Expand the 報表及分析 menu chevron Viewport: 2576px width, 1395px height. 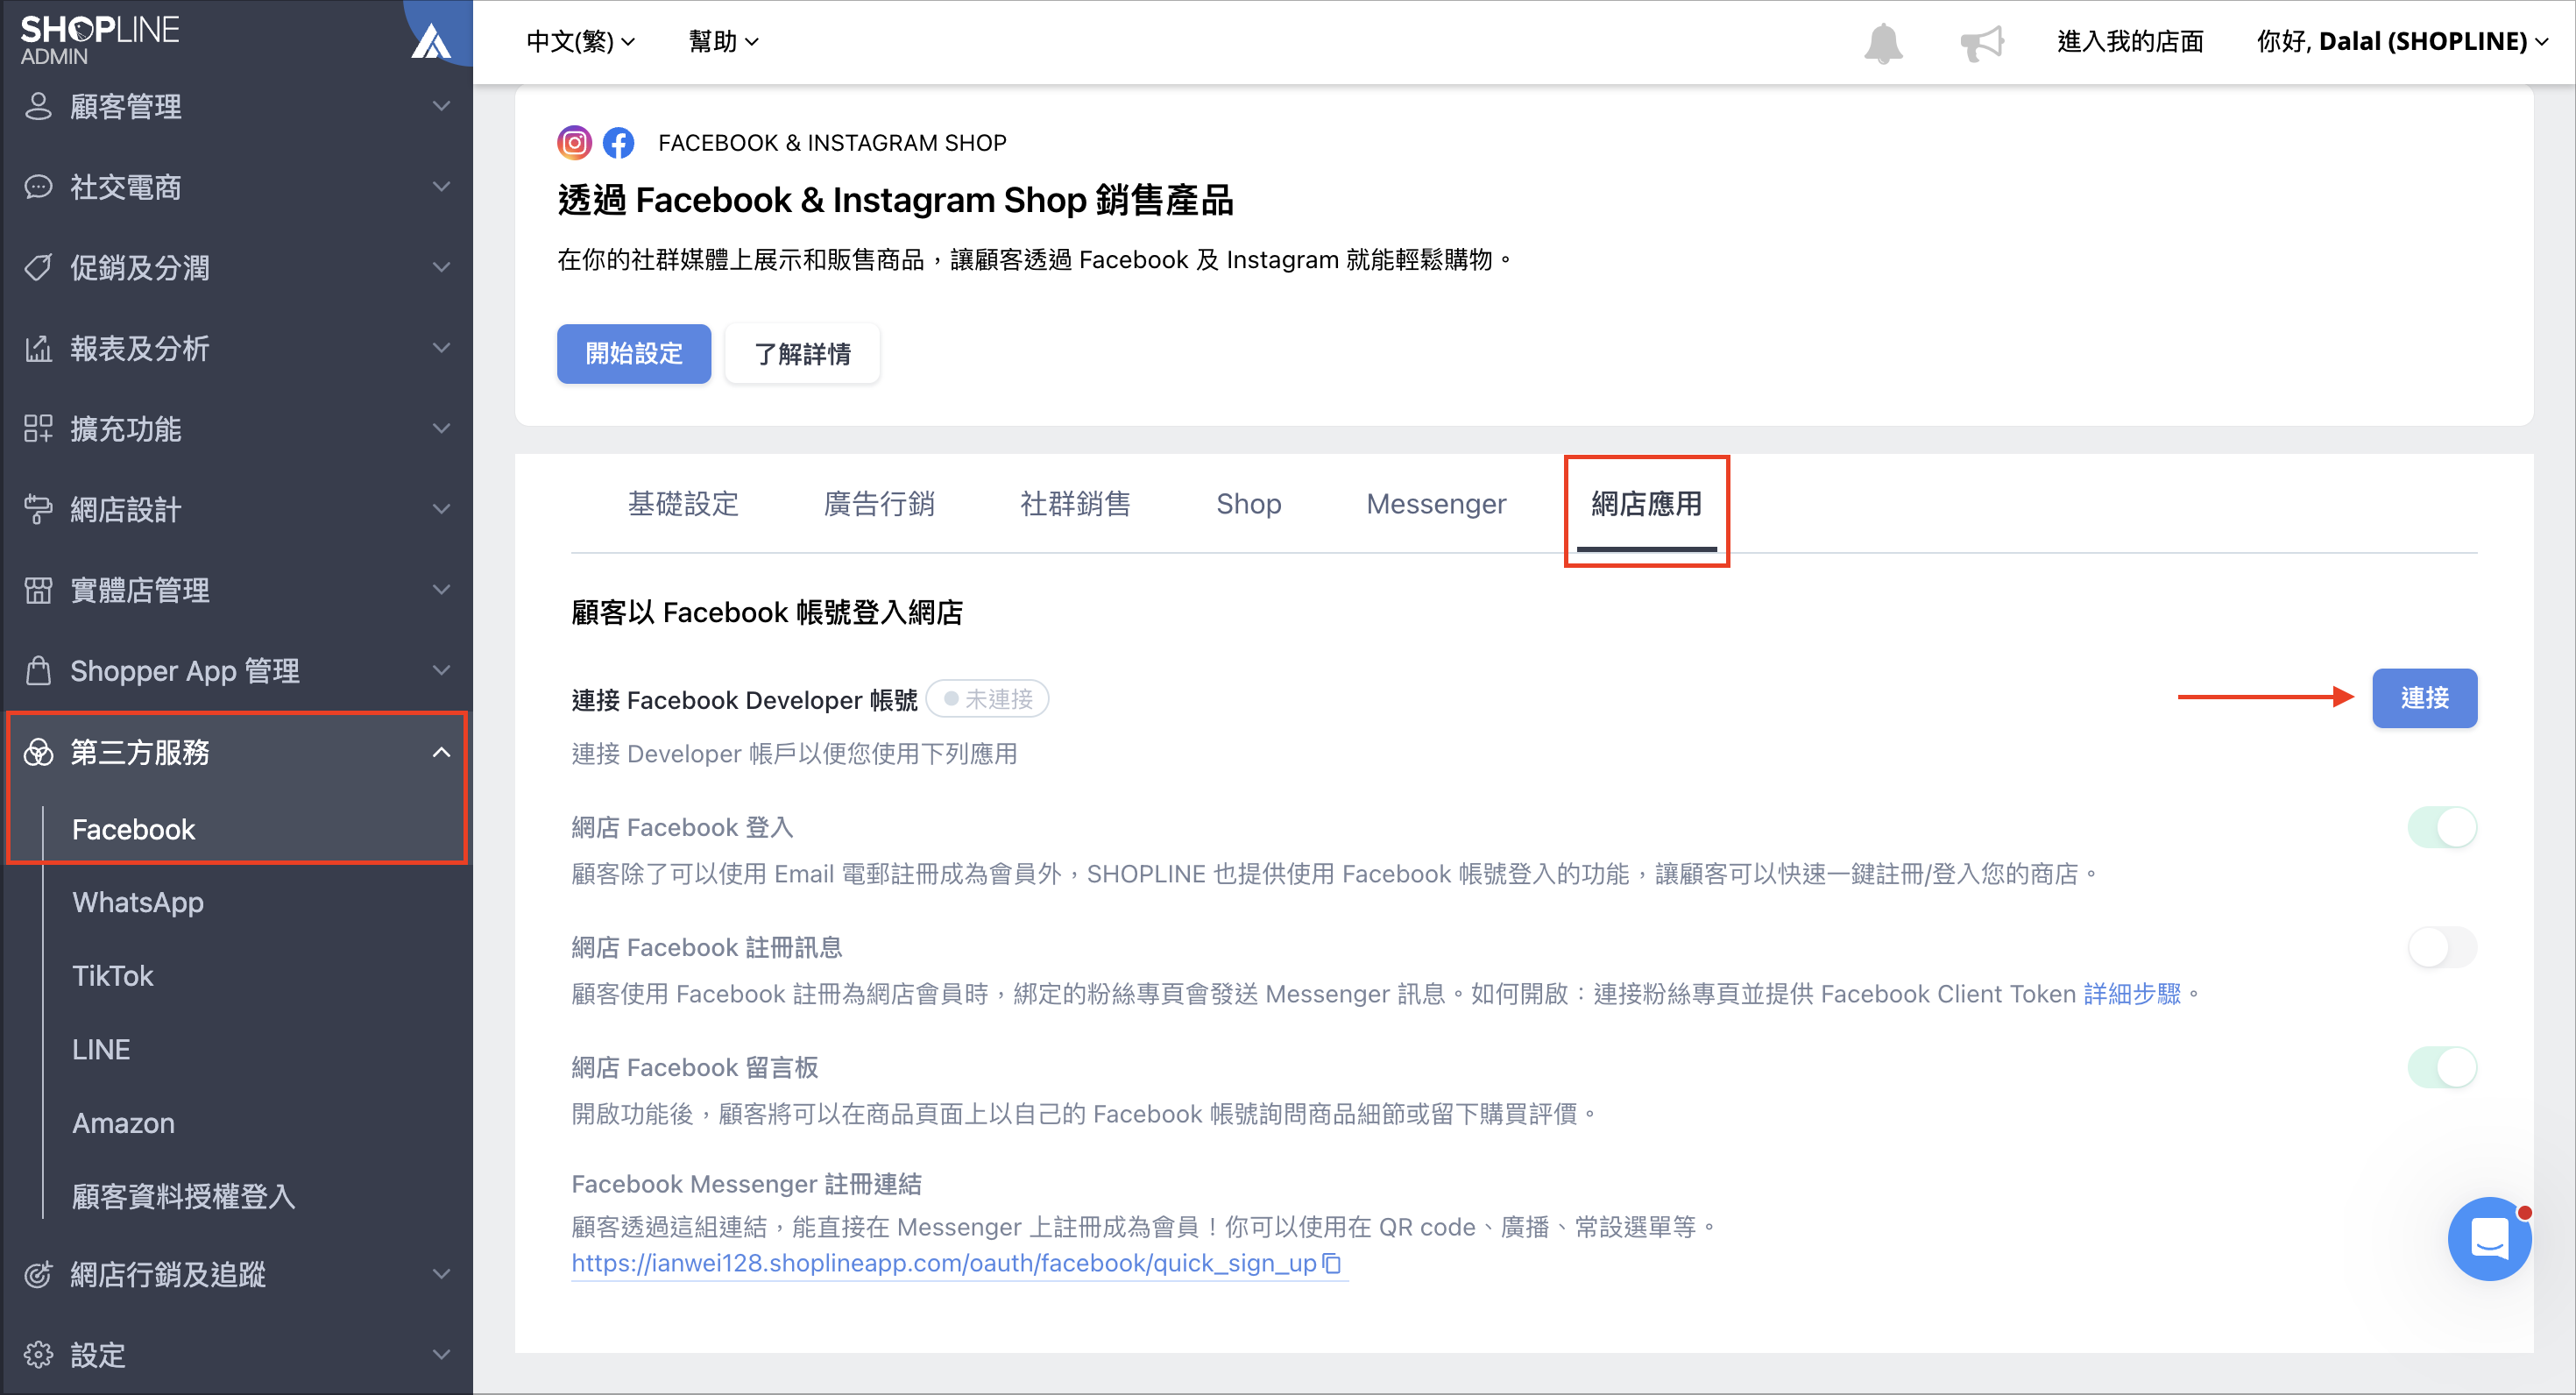click(441, 348)
